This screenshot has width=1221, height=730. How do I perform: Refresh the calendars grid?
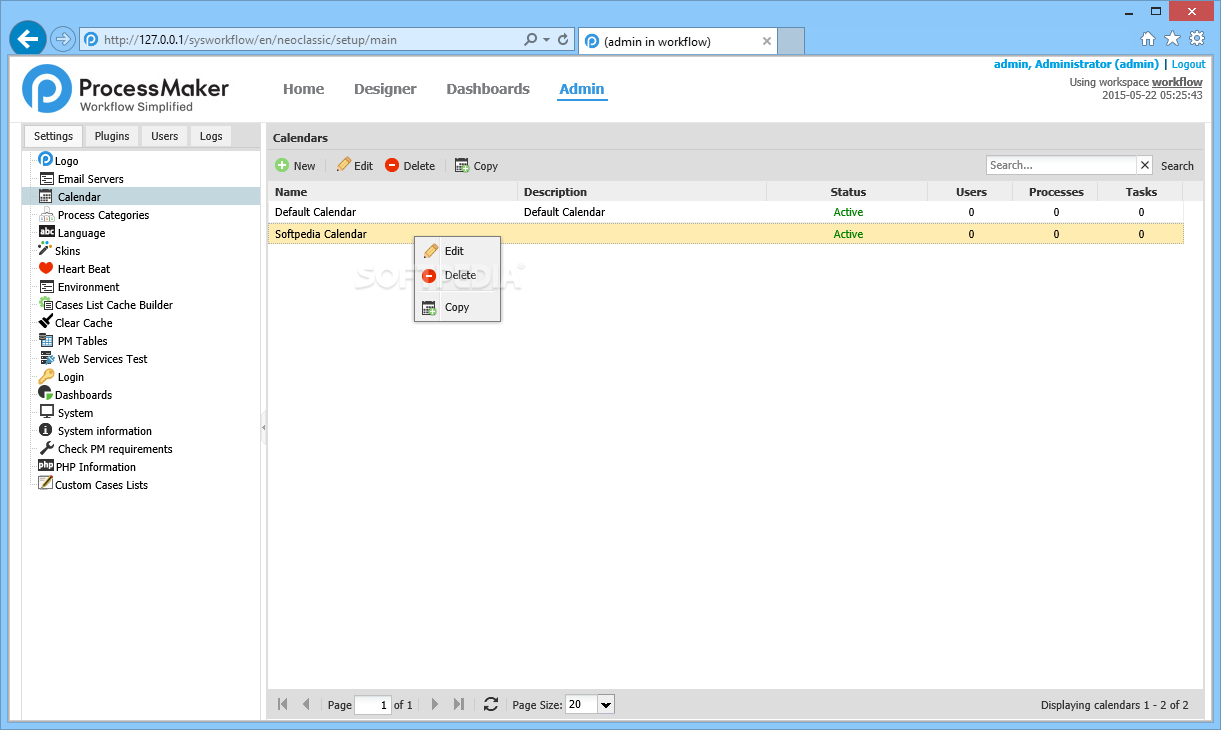coord(490,704)
